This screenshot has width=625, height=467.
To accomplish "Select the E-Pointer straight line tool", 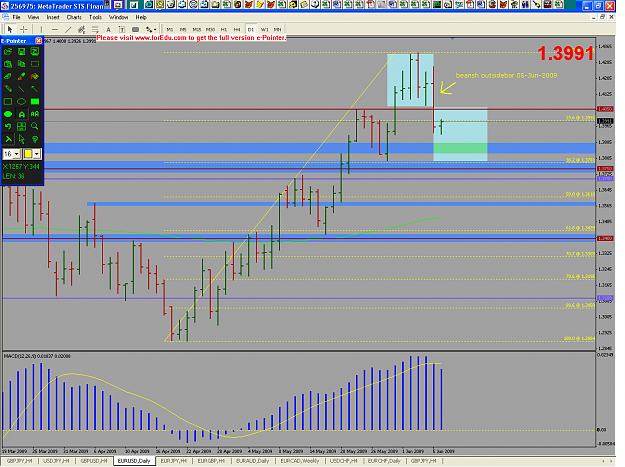I will tap(22, 88).
